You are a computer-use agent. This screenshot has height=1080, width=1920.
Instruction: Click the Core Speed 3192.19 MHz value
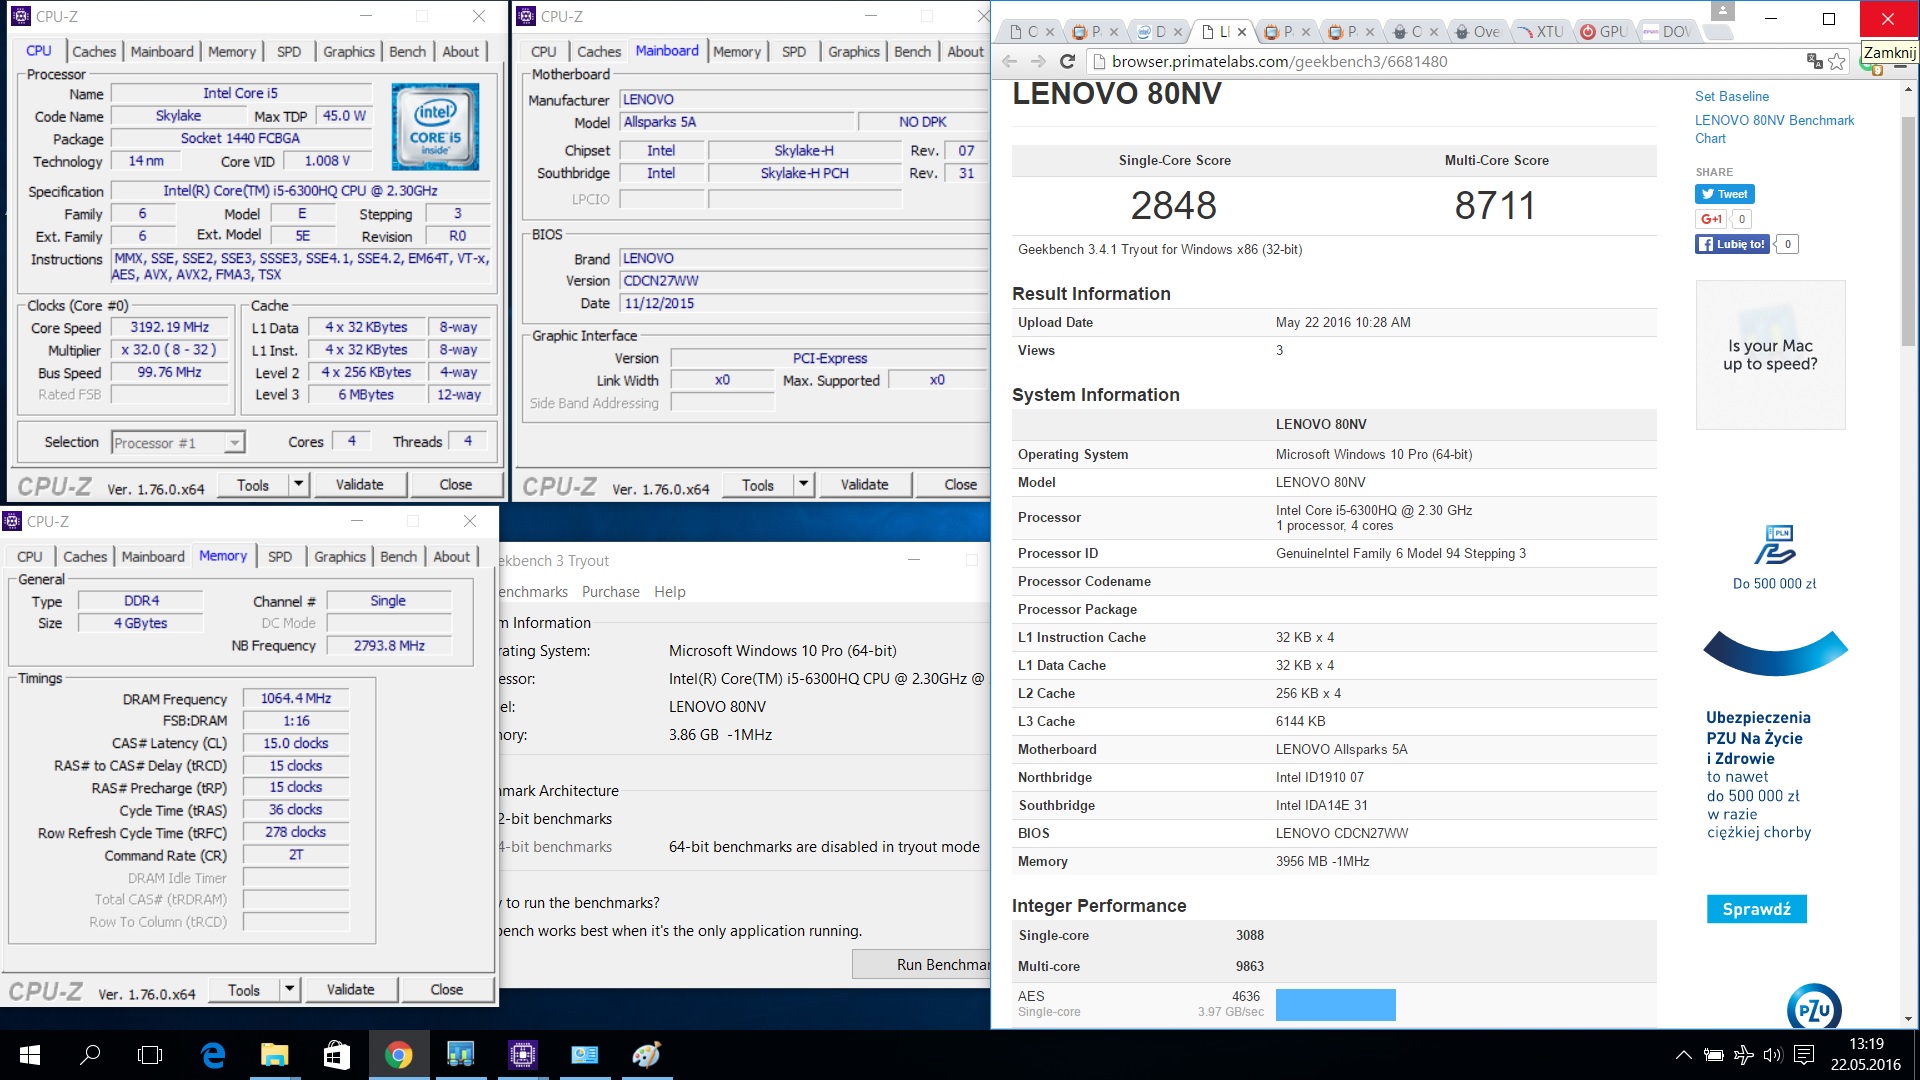click(x=170, y=327)
